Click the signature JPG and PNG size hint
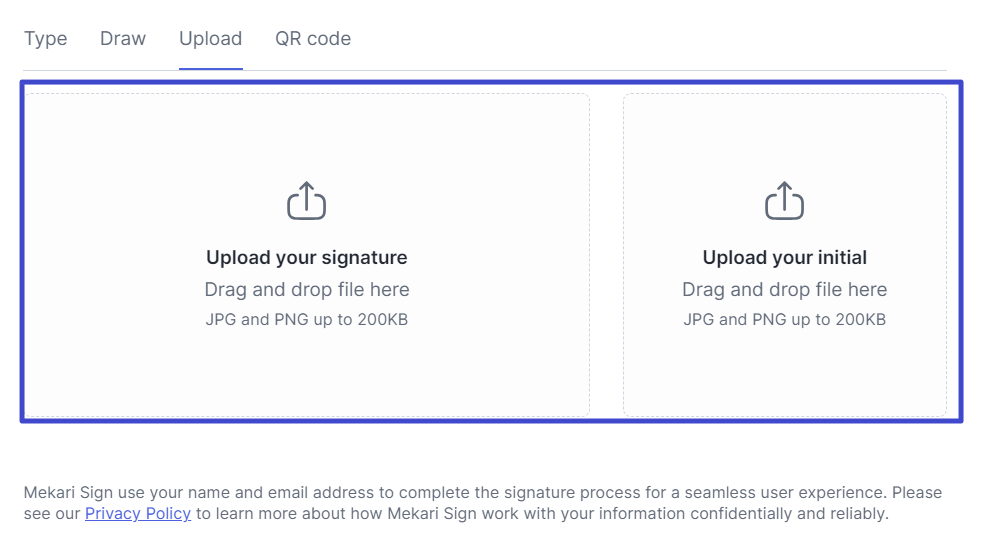This screenshot has height=540, width=992. [306, 320]
